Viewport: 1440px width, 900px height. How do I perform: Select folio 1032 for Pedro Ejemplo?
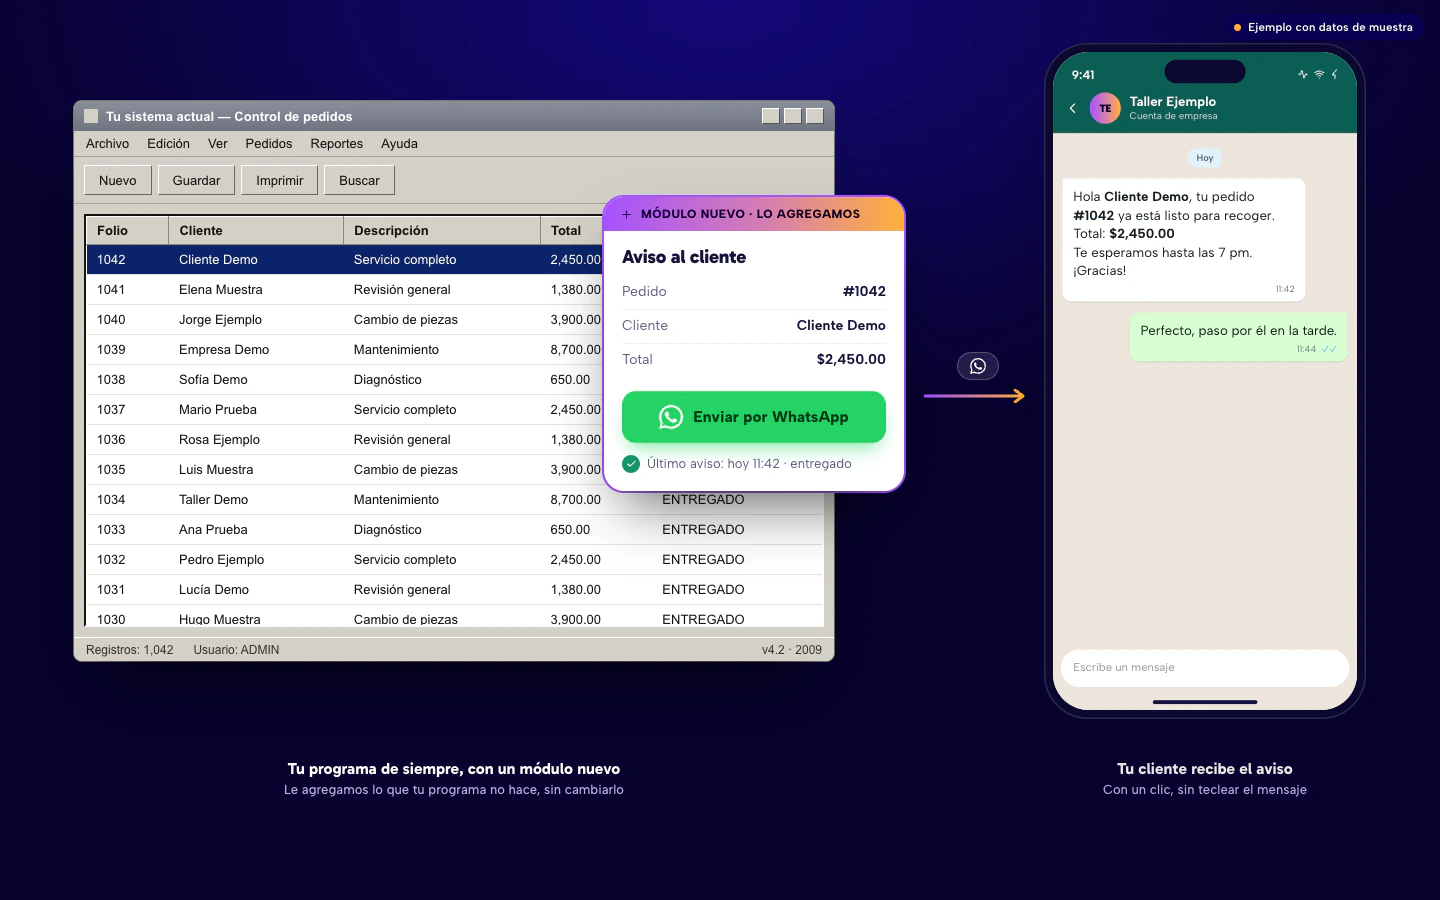coord(111,560)
